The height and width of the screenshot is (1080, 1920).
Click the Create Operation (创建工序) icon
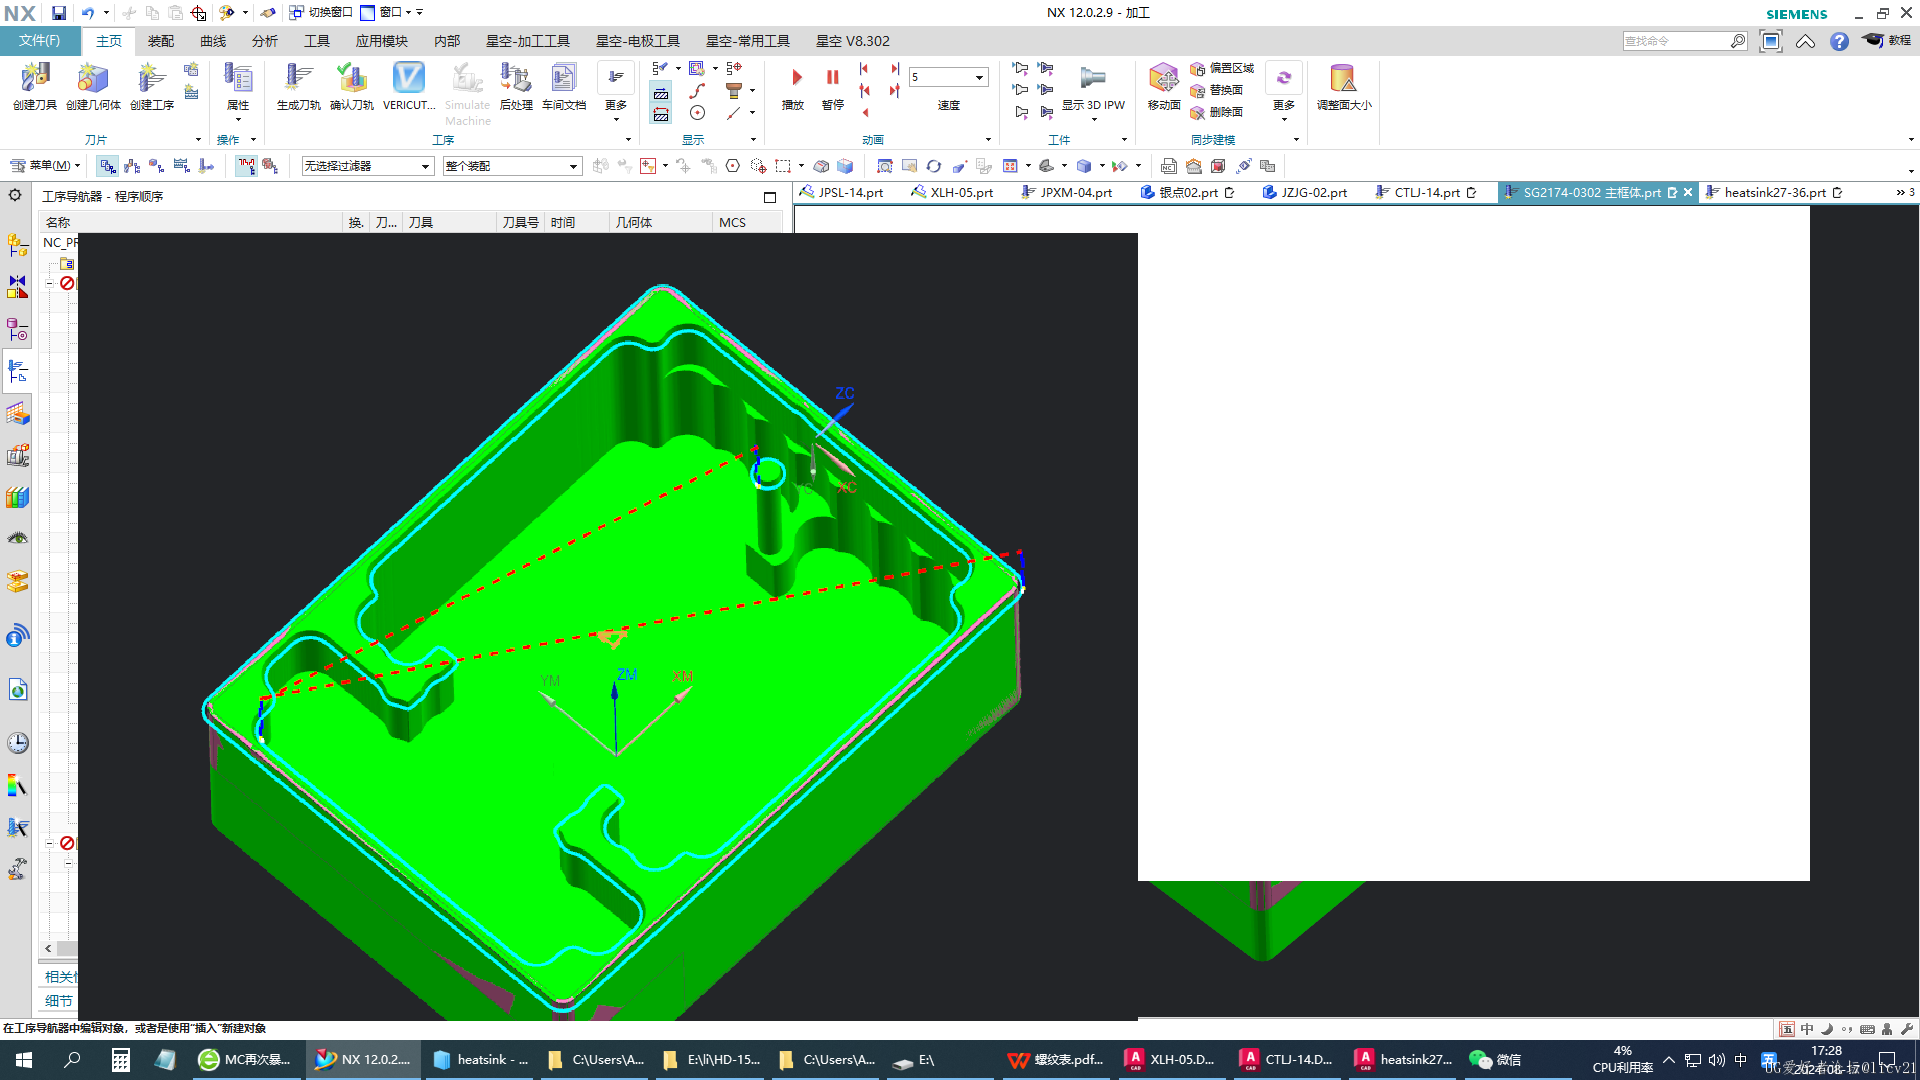pos(152,80)
